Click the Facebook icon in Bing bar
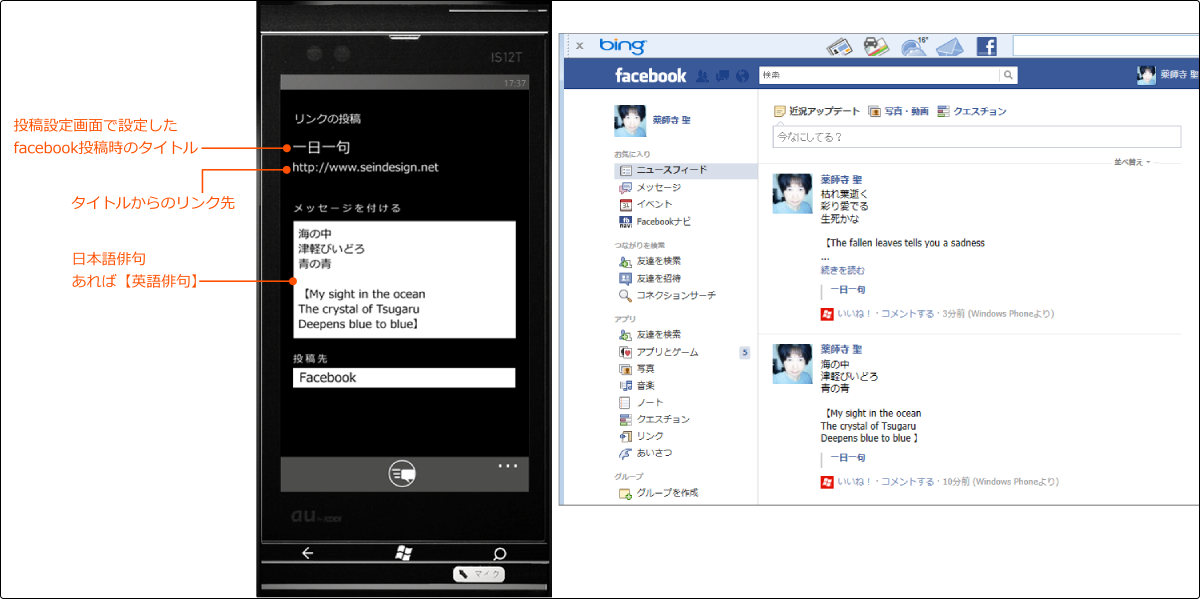The height and width of the screenshot is (599, 1200). point(986,46)
